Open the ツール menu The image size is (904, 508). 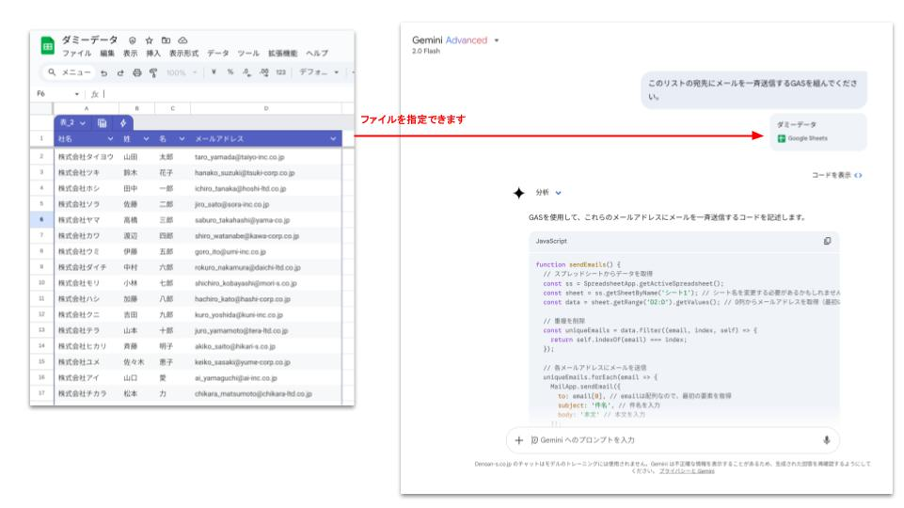(x=248, y=54)
